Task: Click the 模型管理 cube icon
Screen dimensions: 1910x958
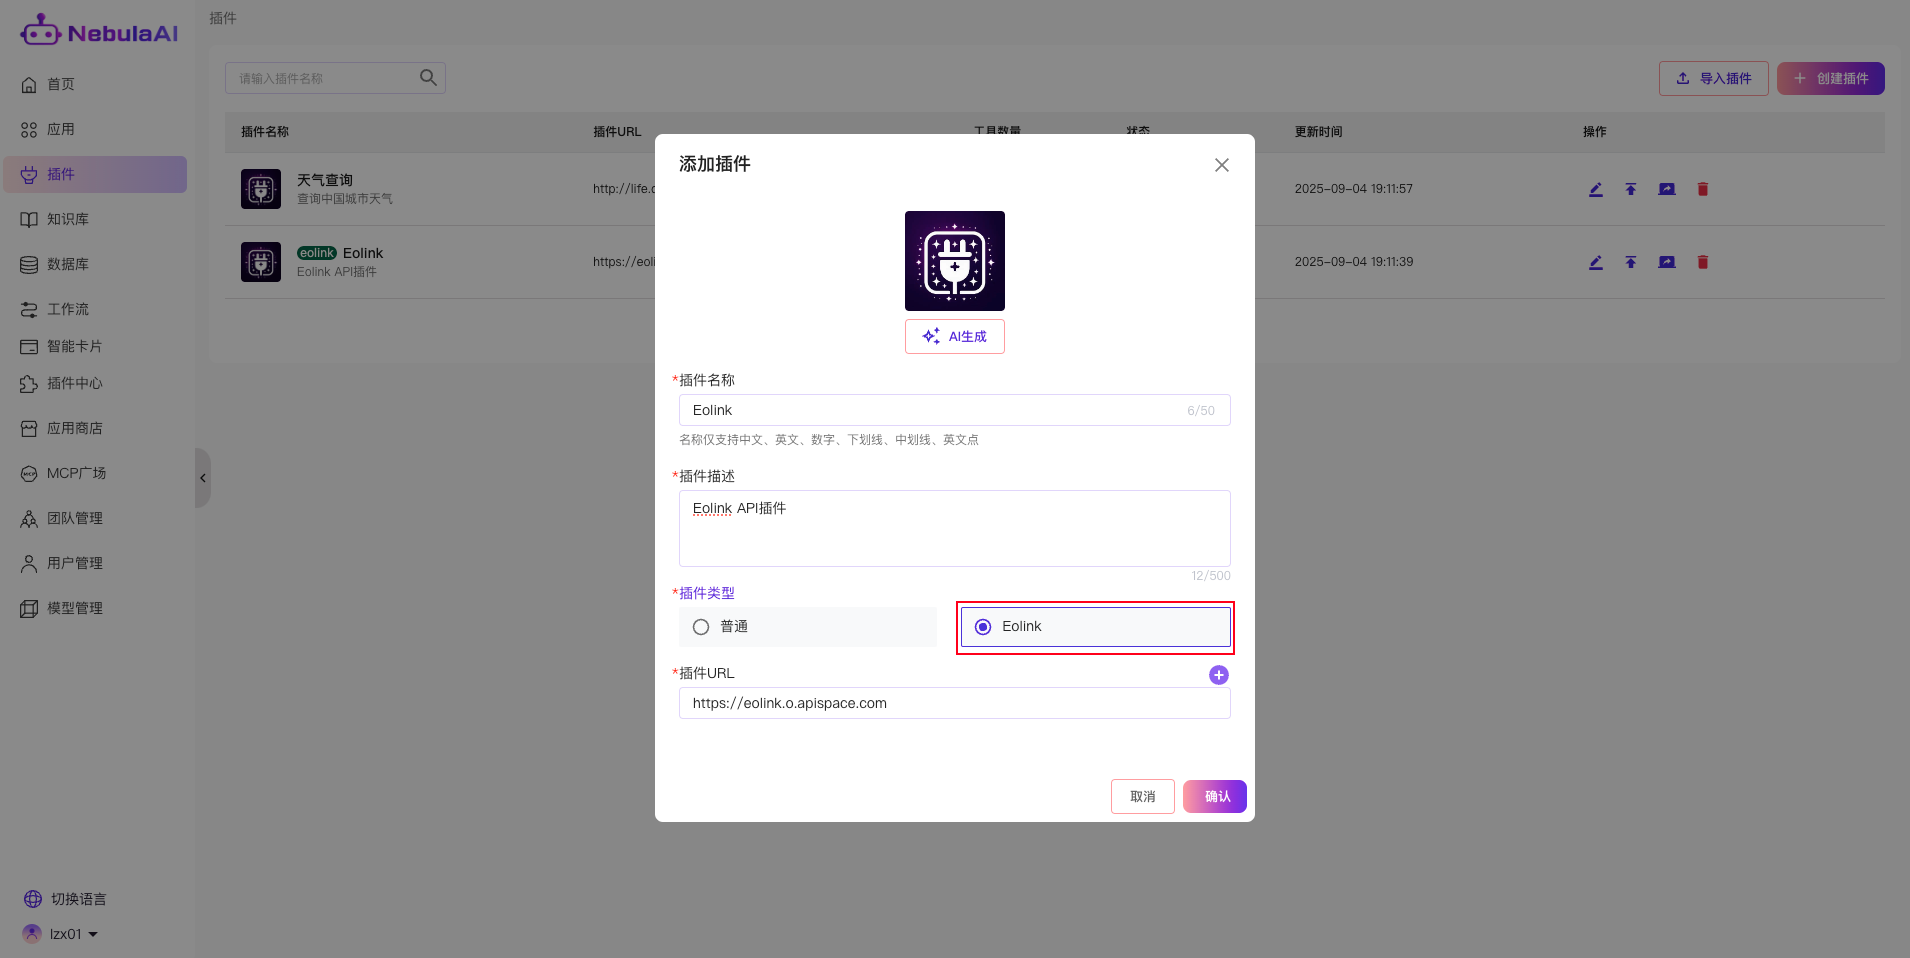Action: (x=29, y=608)
